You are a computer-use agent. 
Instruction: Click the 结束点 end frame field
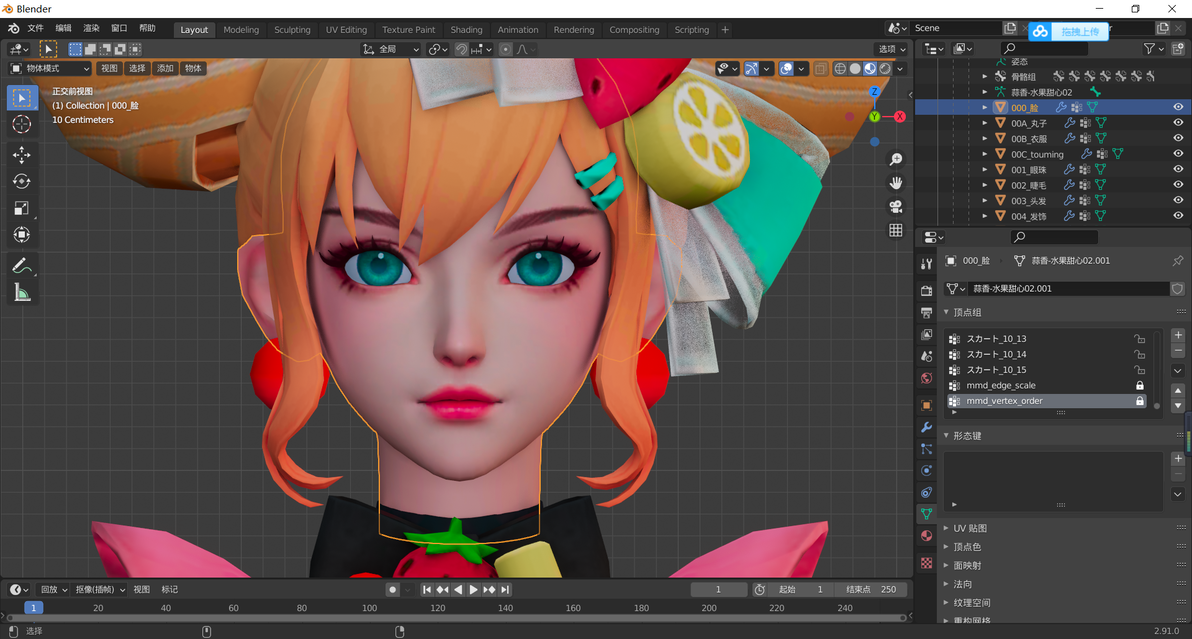click(x=870, y=590)
